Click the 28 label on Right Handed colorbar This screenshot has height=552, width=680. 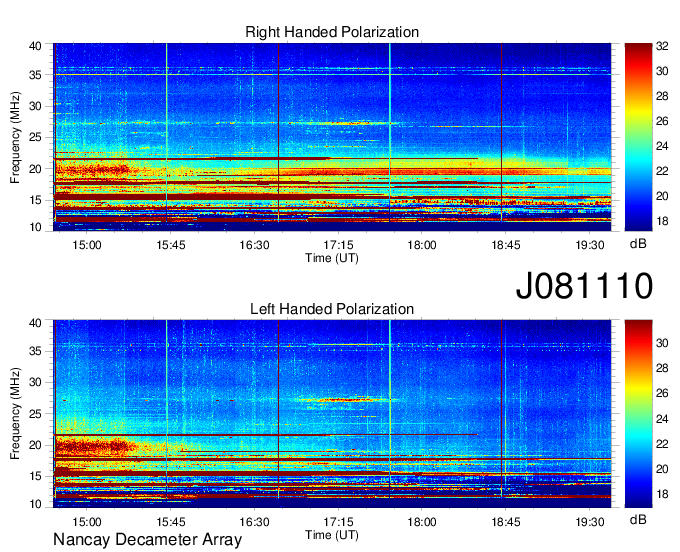[662, 96]
